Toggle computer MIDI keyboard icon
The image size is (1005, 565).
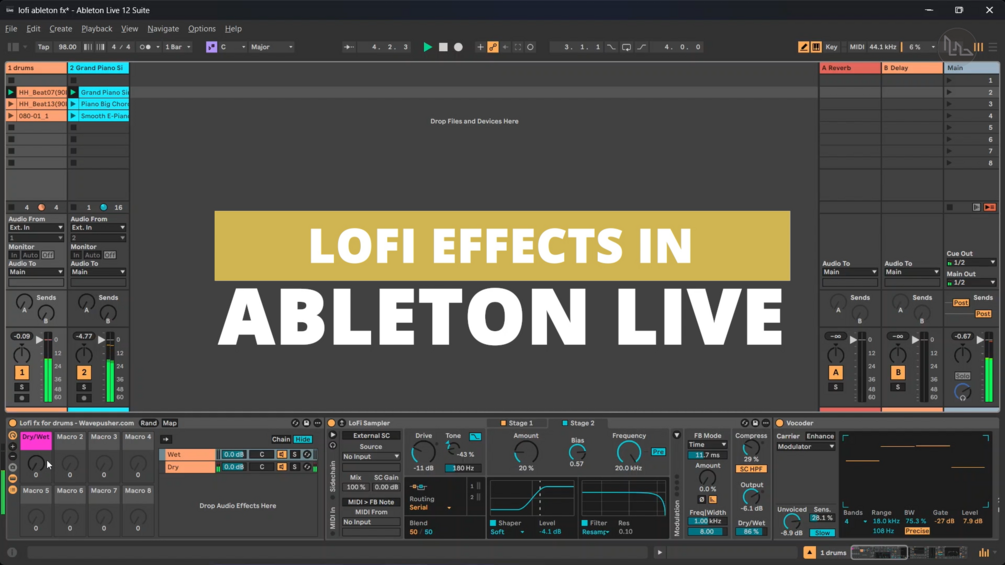click(x=816, y=47)
